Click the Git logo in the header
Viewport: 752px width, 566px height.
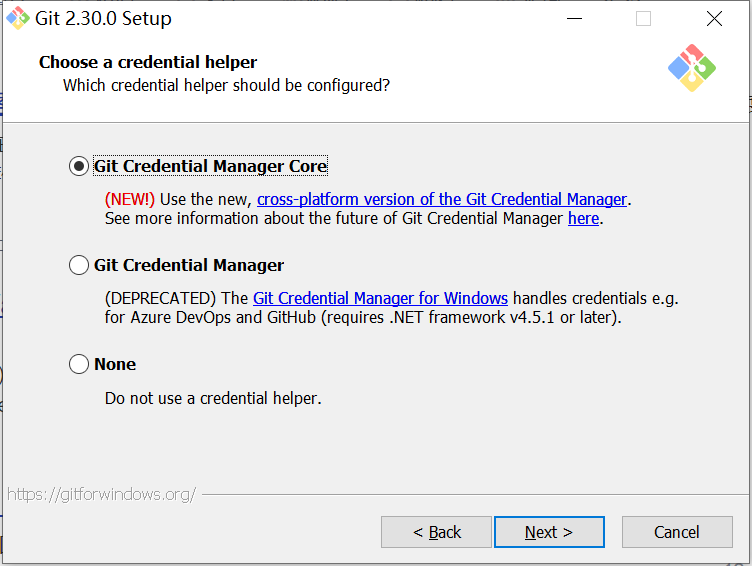click(x=692, y=68)
